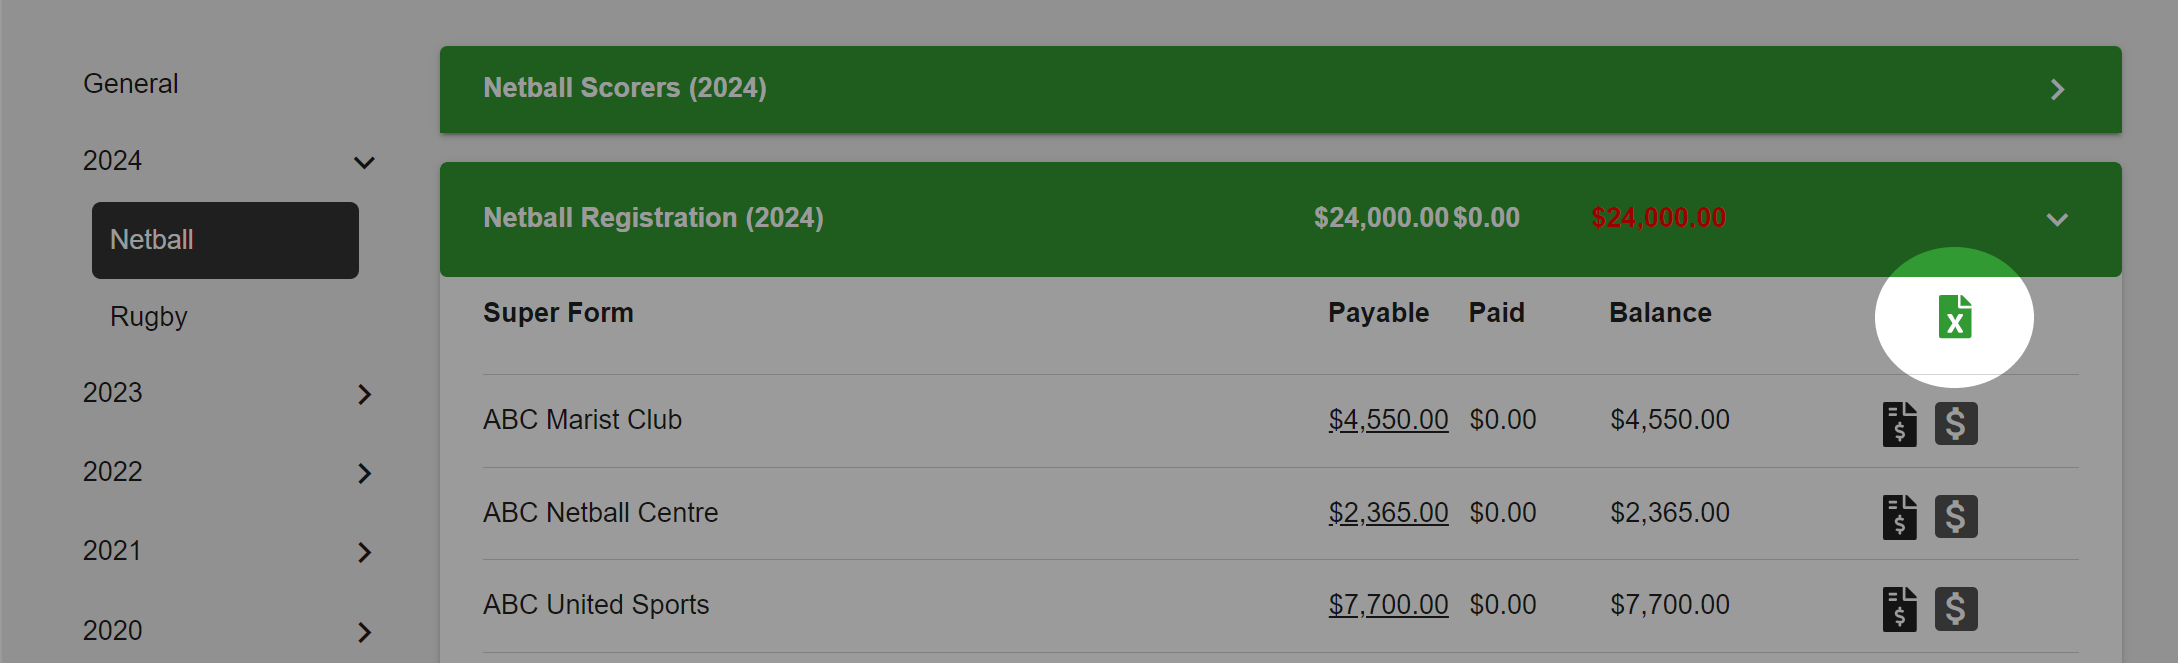Record payment for ABC United Sports
The height and width of the screenshot is (663, 2178).
point(1956,609)
